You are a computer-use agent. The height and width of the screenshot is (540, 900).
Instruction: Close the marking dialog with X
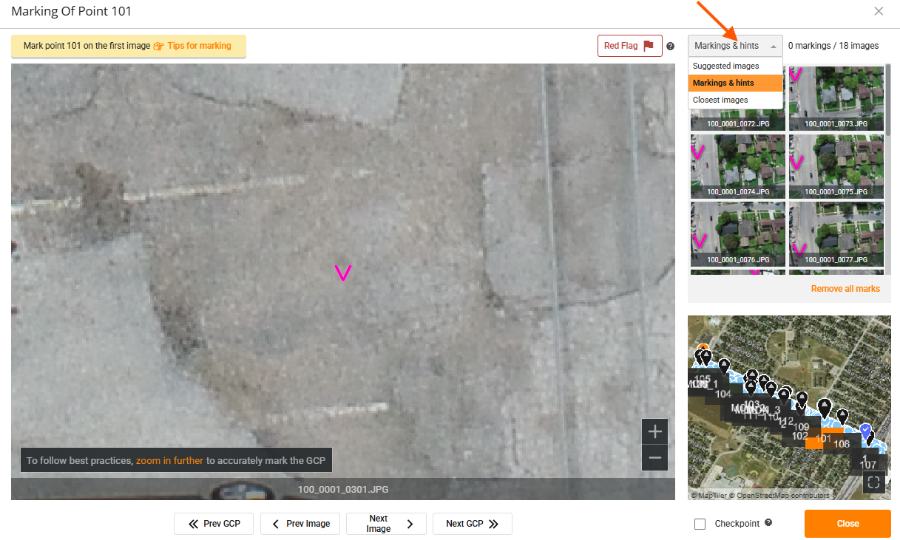click(x=878, y=12)
